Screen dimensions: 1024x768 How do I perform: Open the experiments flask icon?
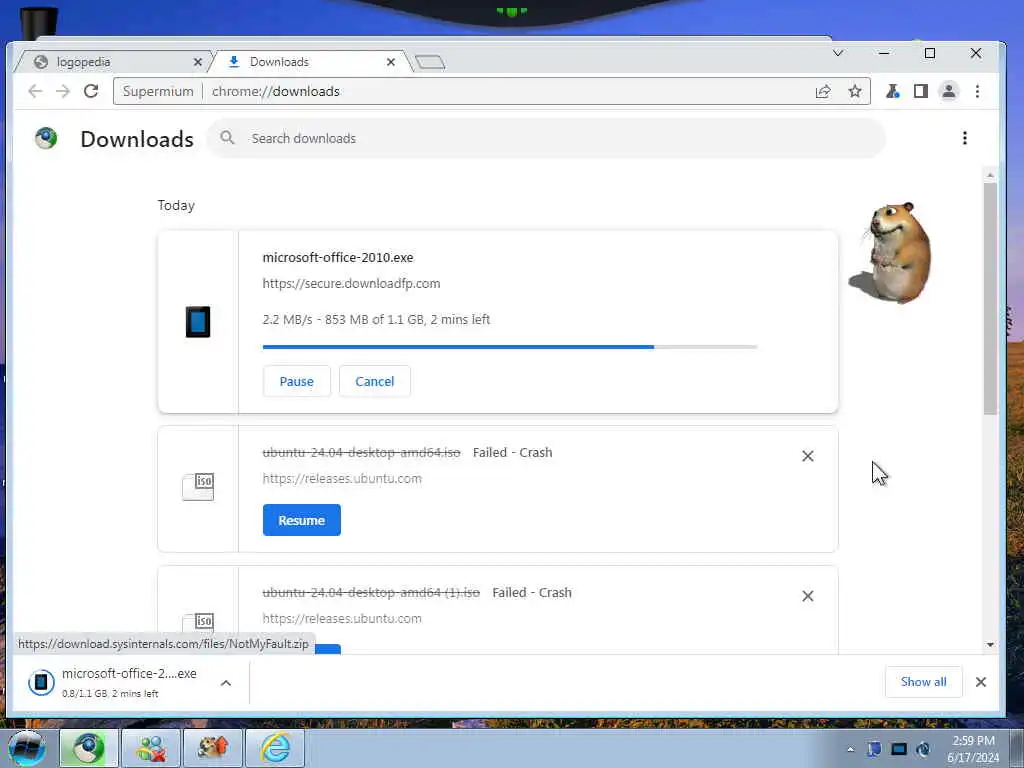pos(892,91)
